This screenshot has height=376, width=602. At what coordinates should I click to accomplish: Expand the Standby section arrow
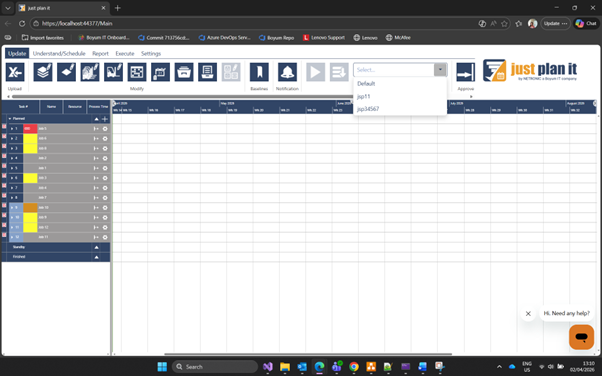pyautogui.click(x=96, y=247)
